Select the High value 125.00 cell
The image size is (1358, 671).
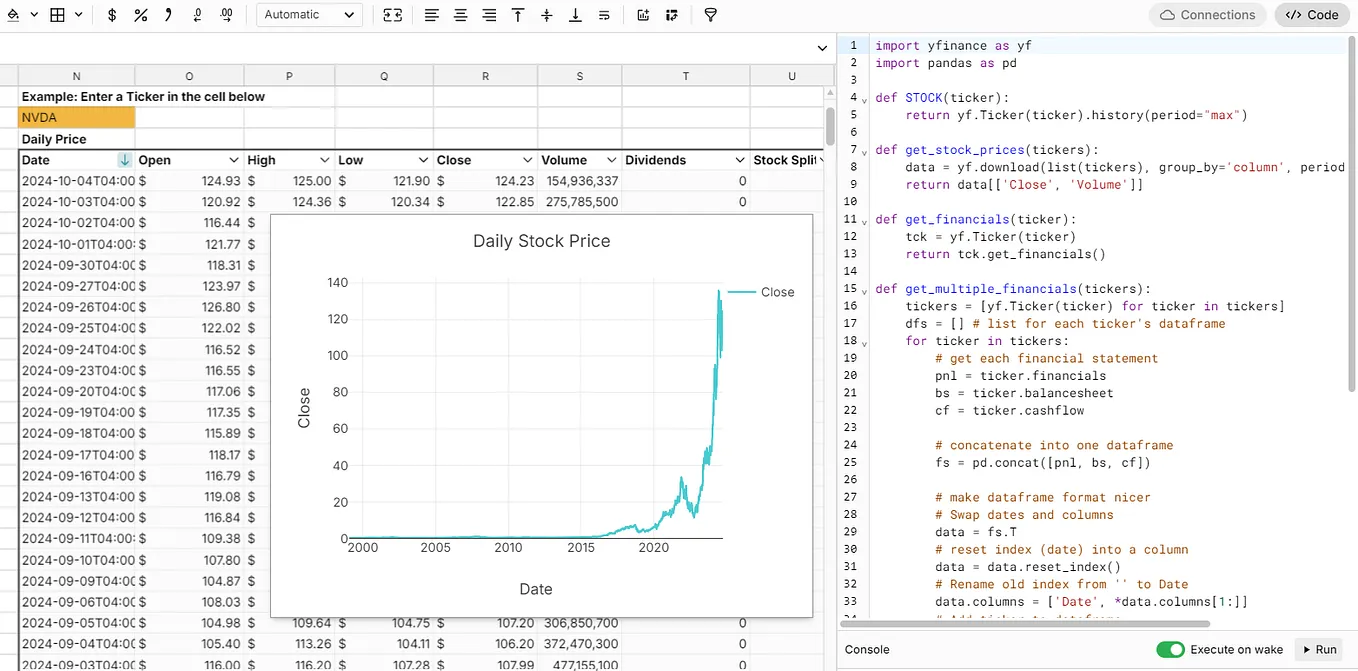(289, 181)
